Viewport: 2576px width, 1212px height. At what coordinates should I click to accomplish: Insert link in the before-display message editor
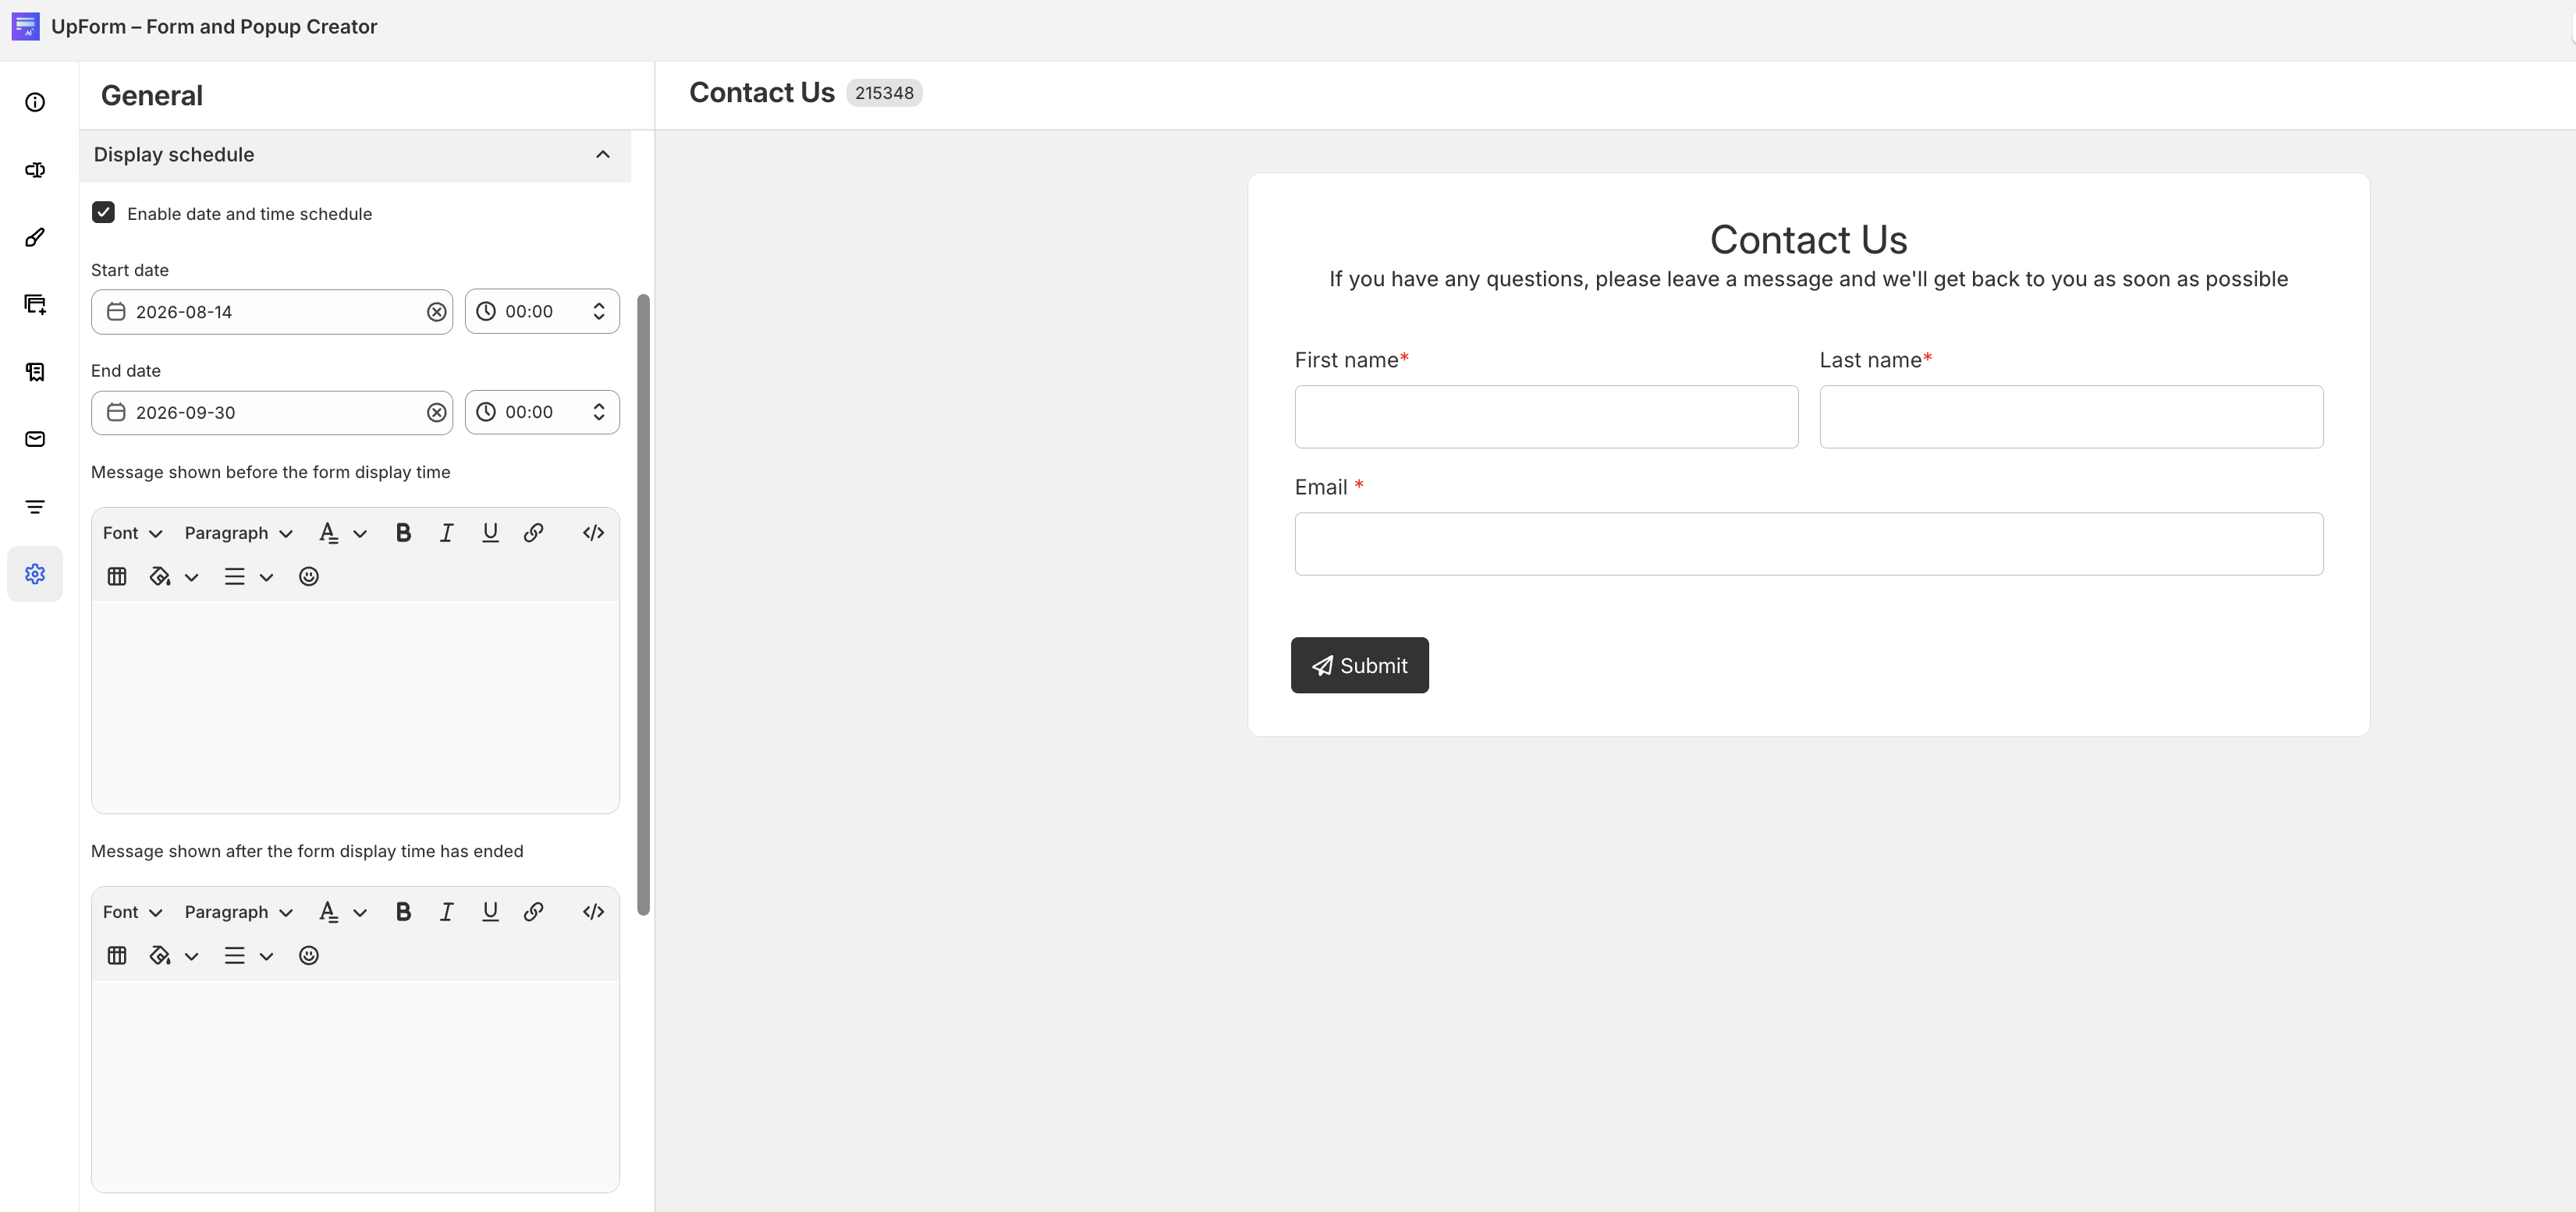pos(533,533)
